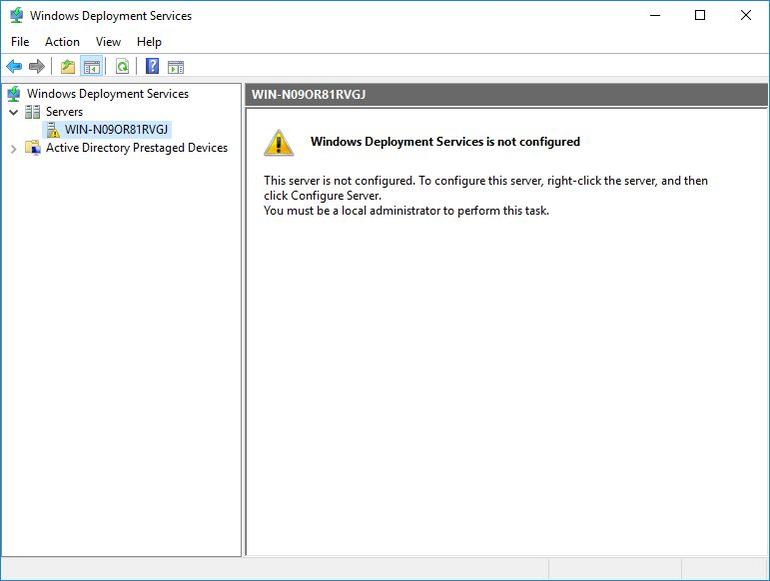The width and height of the screenshot is (770, 581).
Task: Click the Windows Deployment Services title bar icon
Action: [x=16, y=15]
